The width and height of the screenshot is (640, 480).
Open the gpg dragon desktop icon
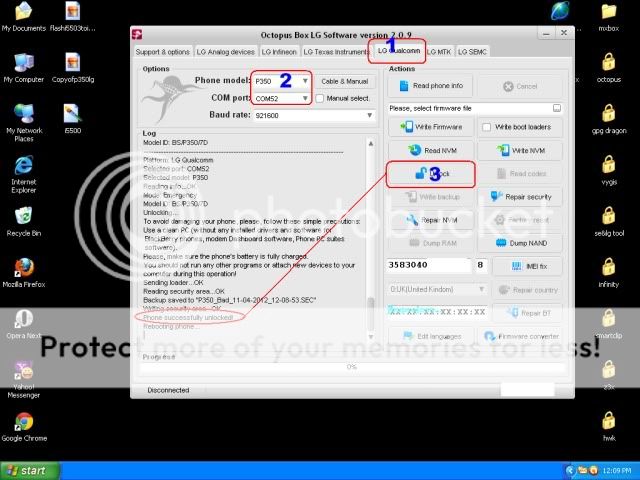tap(609, 119)
